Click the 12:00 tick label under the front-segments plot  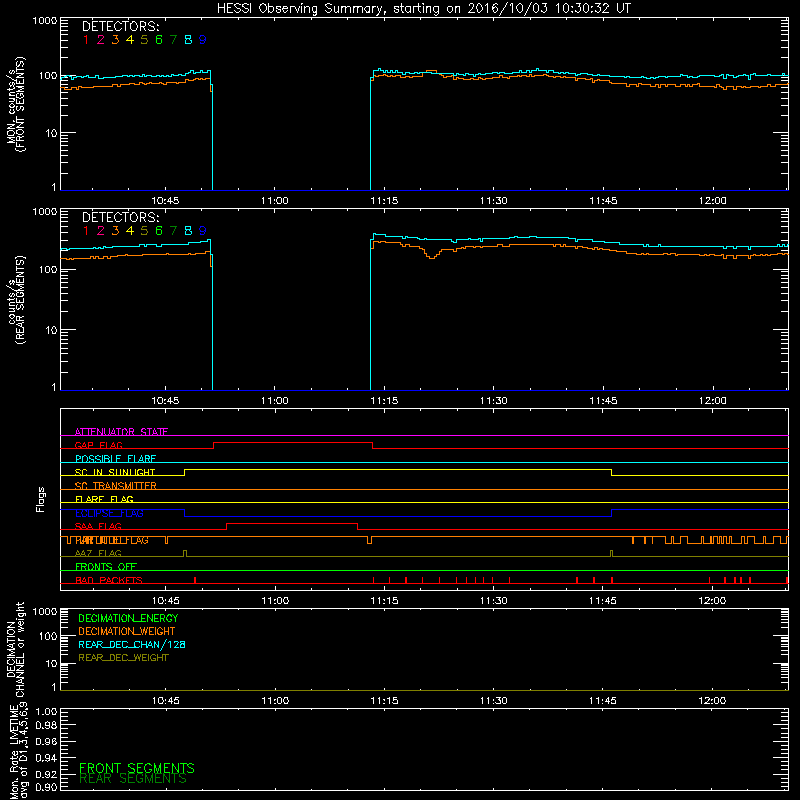(713, 201)
